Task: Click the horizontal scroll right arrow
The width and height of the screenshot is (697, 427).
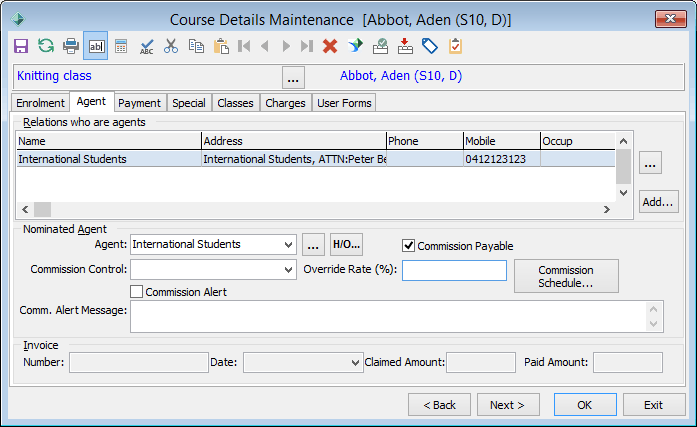Action: 607,209
